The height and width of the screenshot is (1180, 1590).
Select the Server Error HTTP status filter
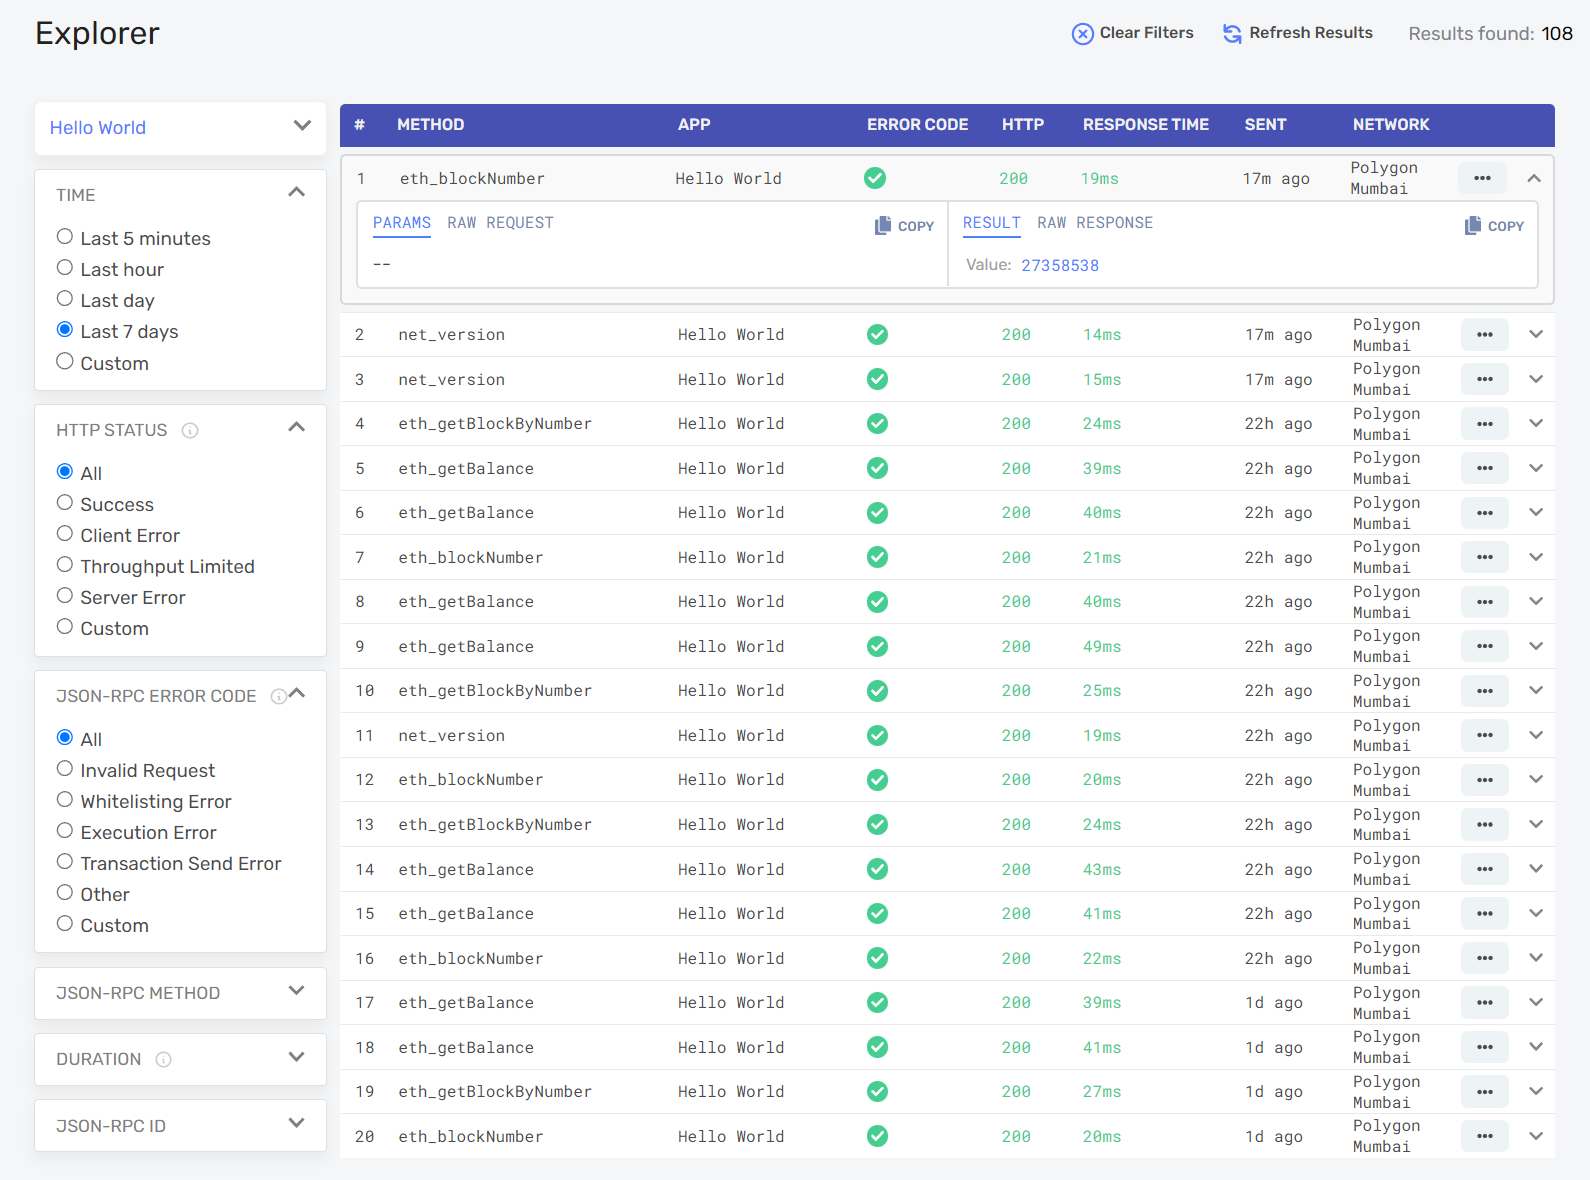(x=65, y=596)
